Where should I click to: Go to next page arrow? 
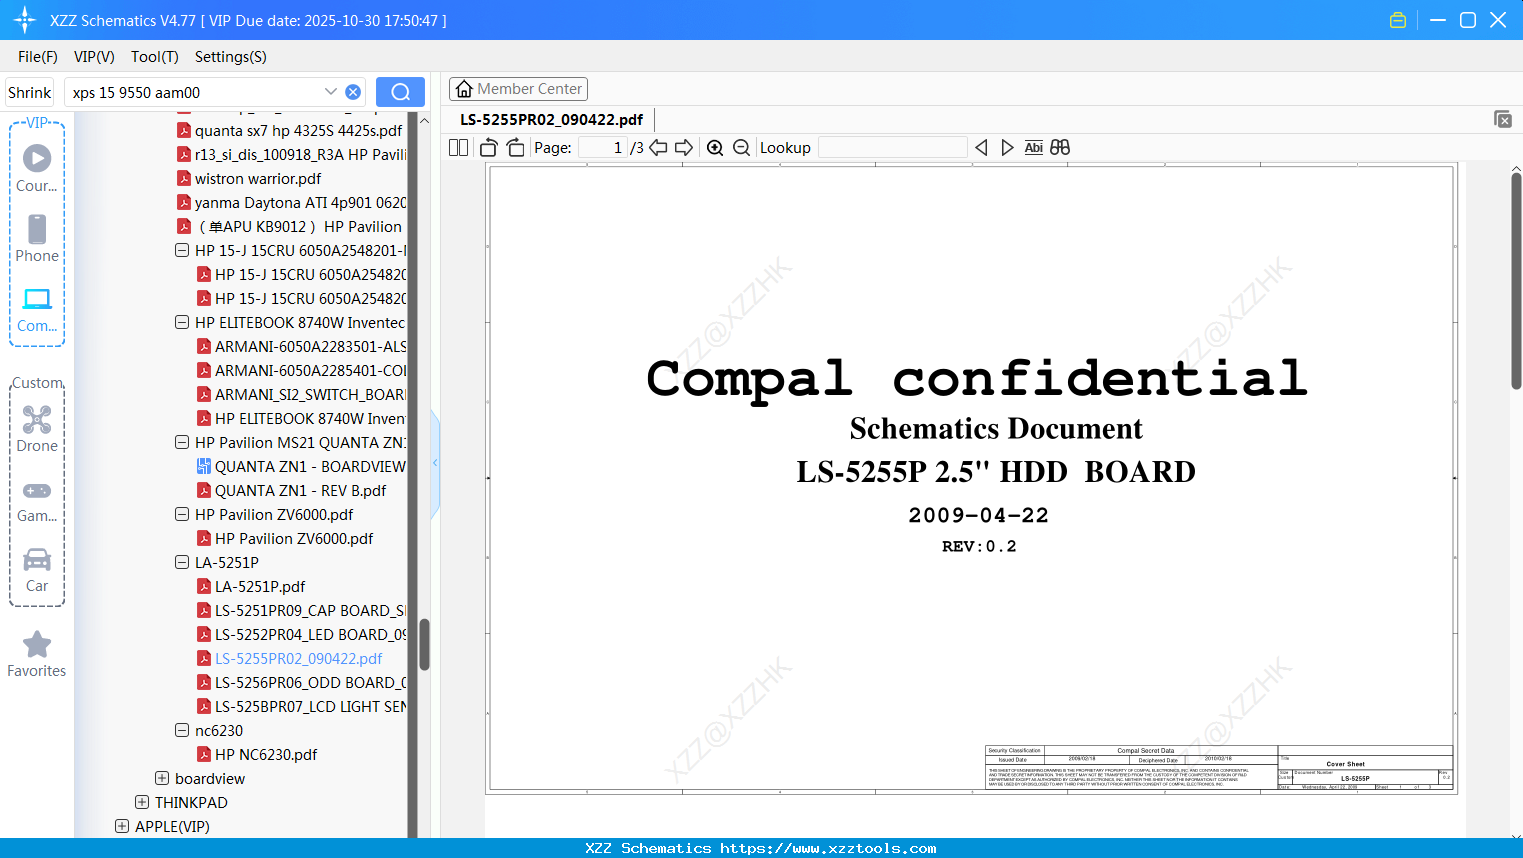point(684,147)
